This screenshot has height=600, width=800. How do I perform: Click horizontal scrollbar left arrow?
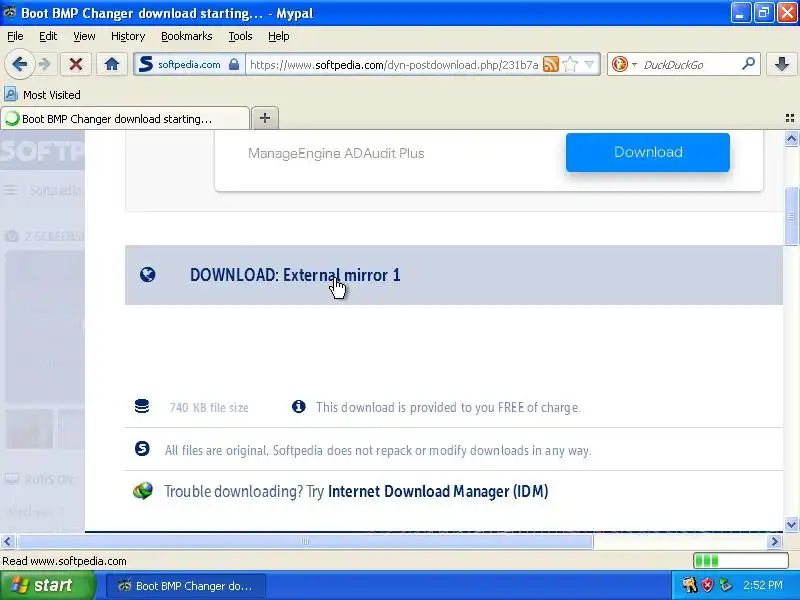(8, 541)
